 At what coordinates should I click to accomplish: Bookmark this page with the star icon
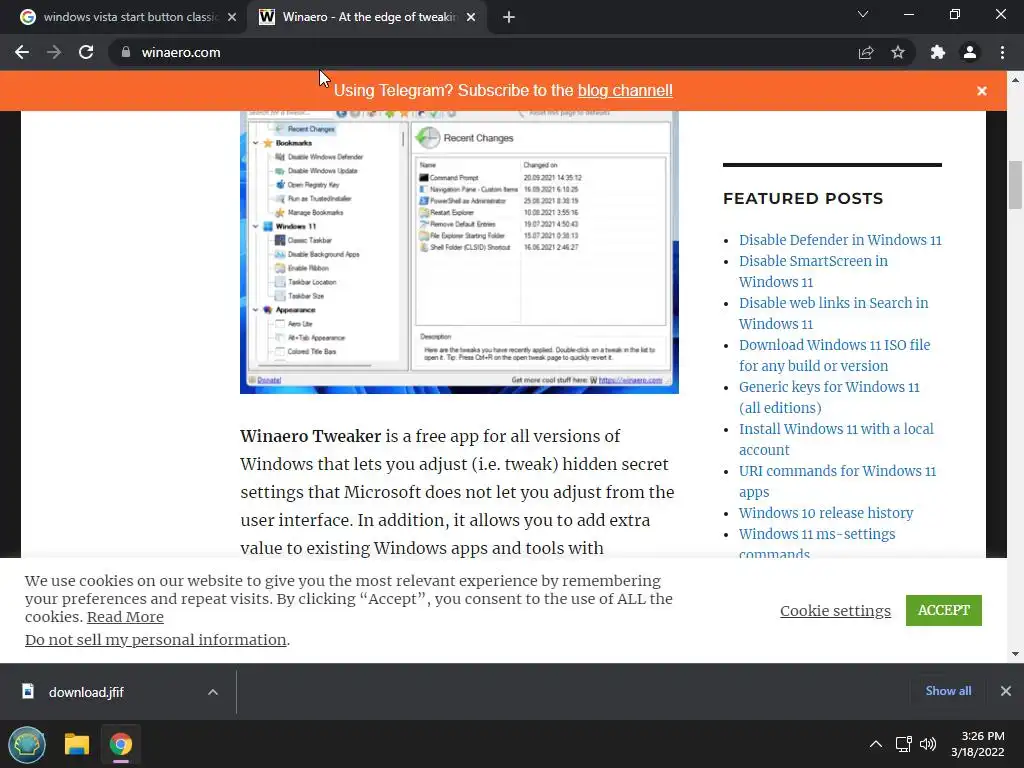tap(898, 52)
